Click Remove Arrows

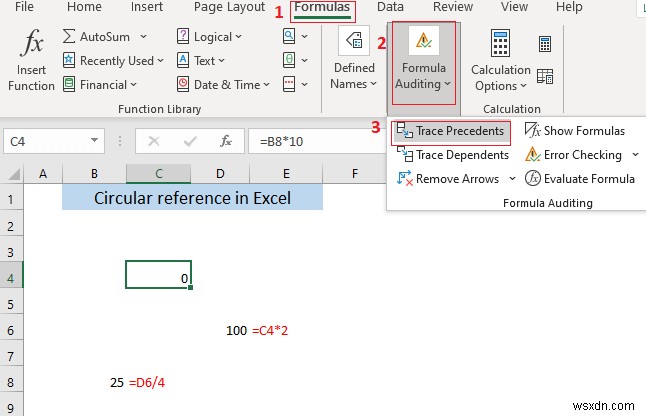pyautogui.click(x=447, y=179)
